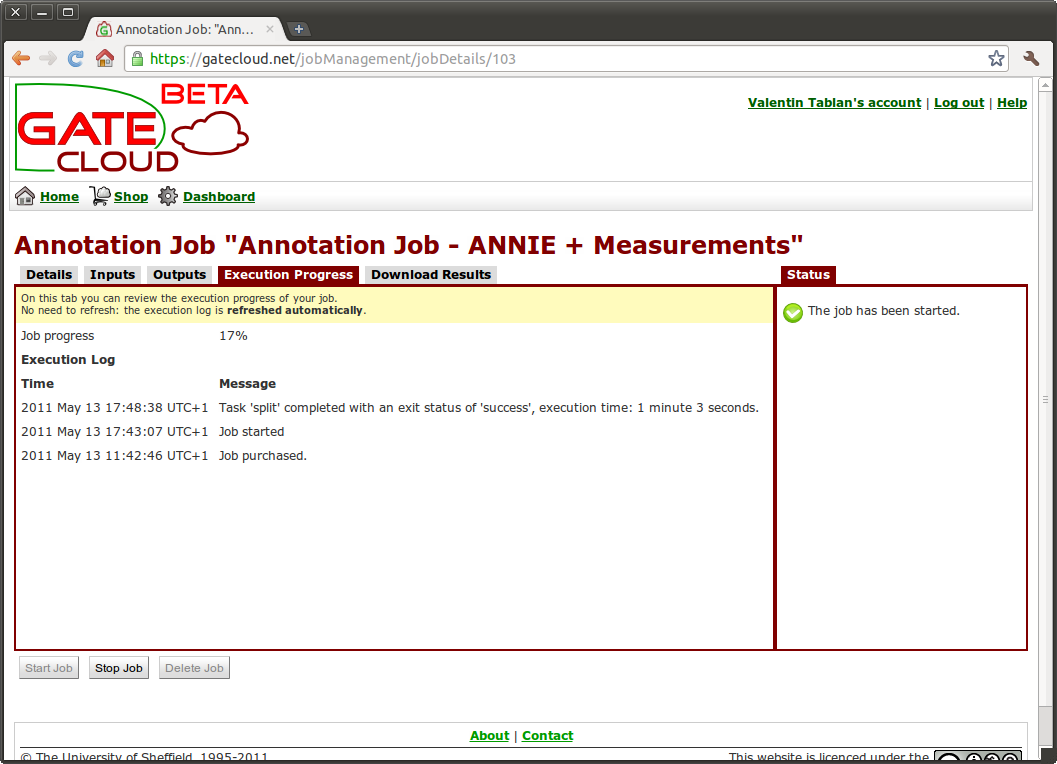Reload the page with refresh icon
The height and width of the screenshot is (764, 1057).
pos(76,59)
